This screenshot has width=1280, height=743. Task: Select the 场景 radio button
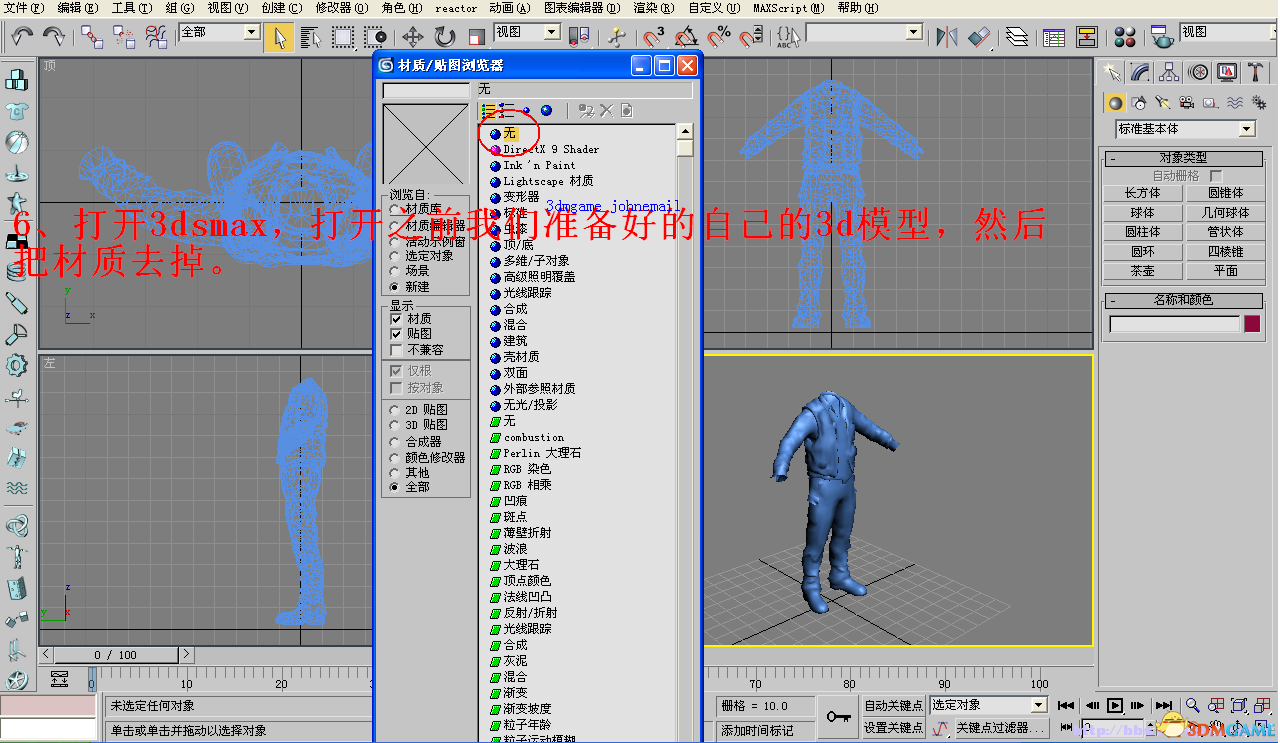pos(394,271)
